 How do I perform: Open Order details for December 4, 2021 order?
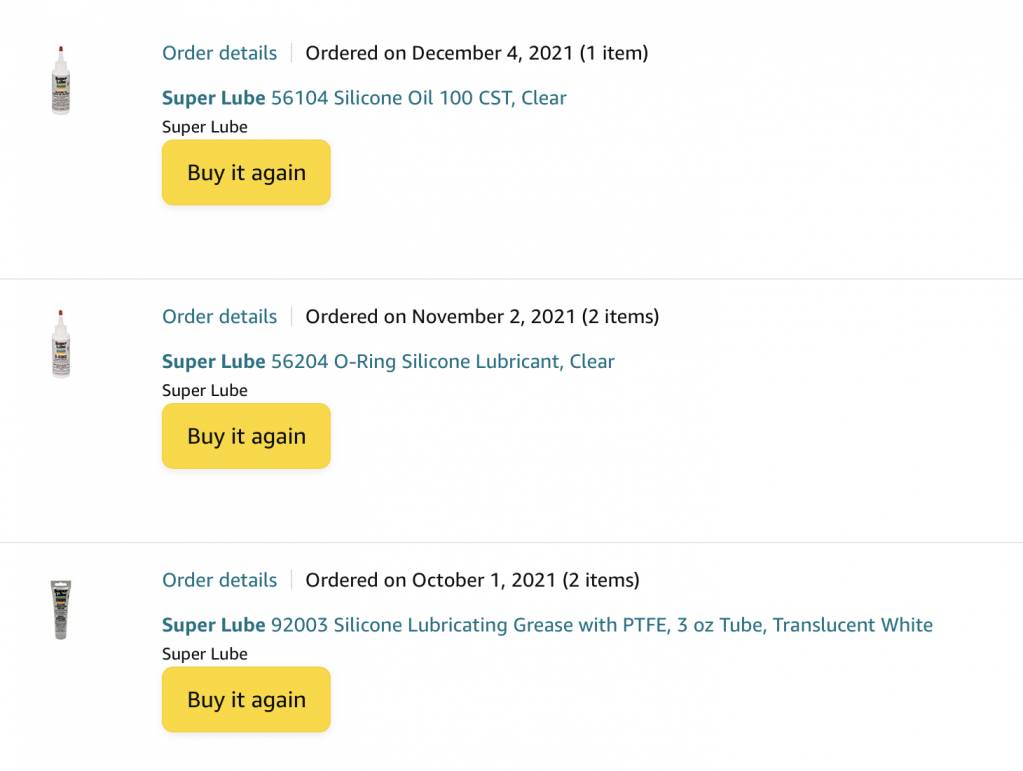pos(219,53)
